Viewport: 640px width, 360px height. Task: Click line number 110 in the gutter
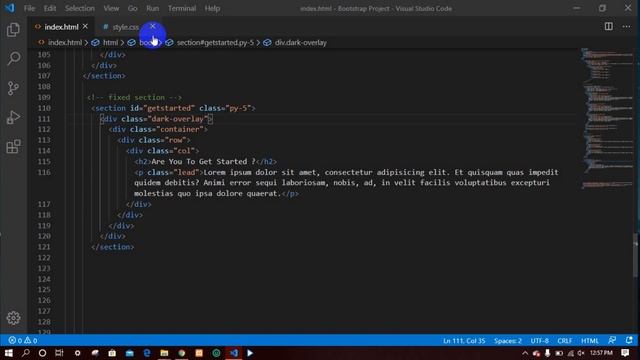[x=44, y=108]
